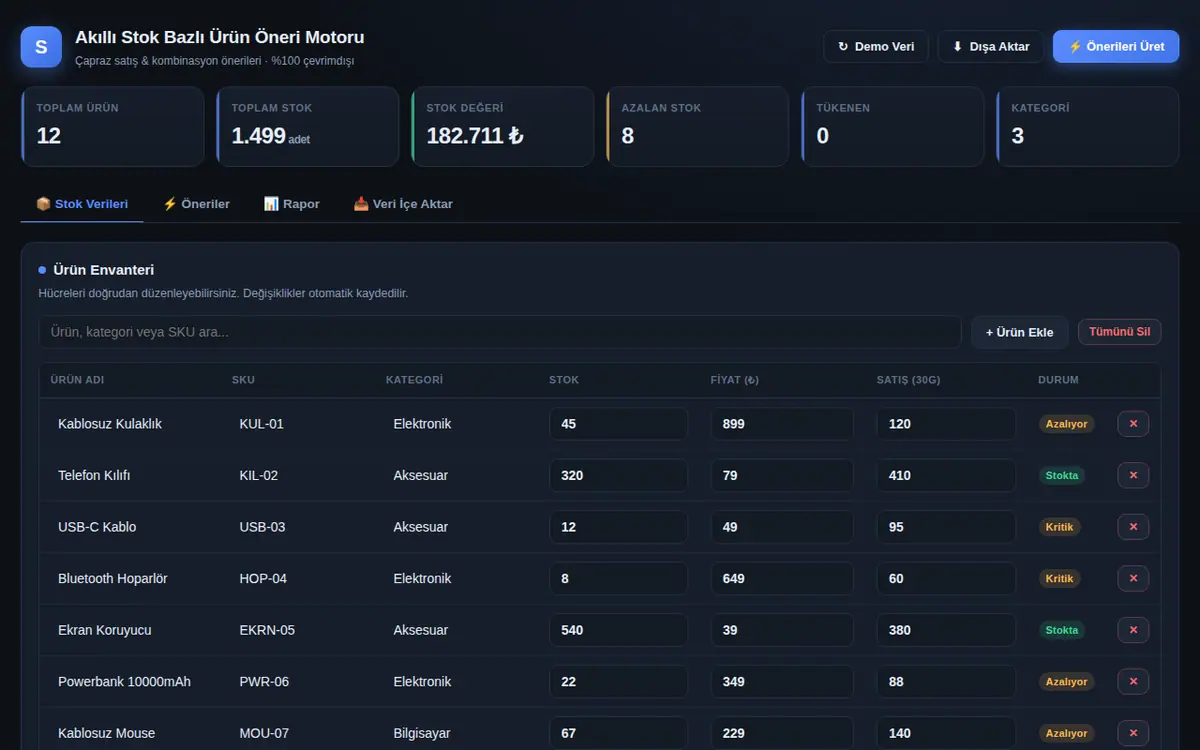This screenshot has height=750, width=1200.
Task: Edit price 899 for Kablosuz Kulaklık
Action: (x=782, y=424)
